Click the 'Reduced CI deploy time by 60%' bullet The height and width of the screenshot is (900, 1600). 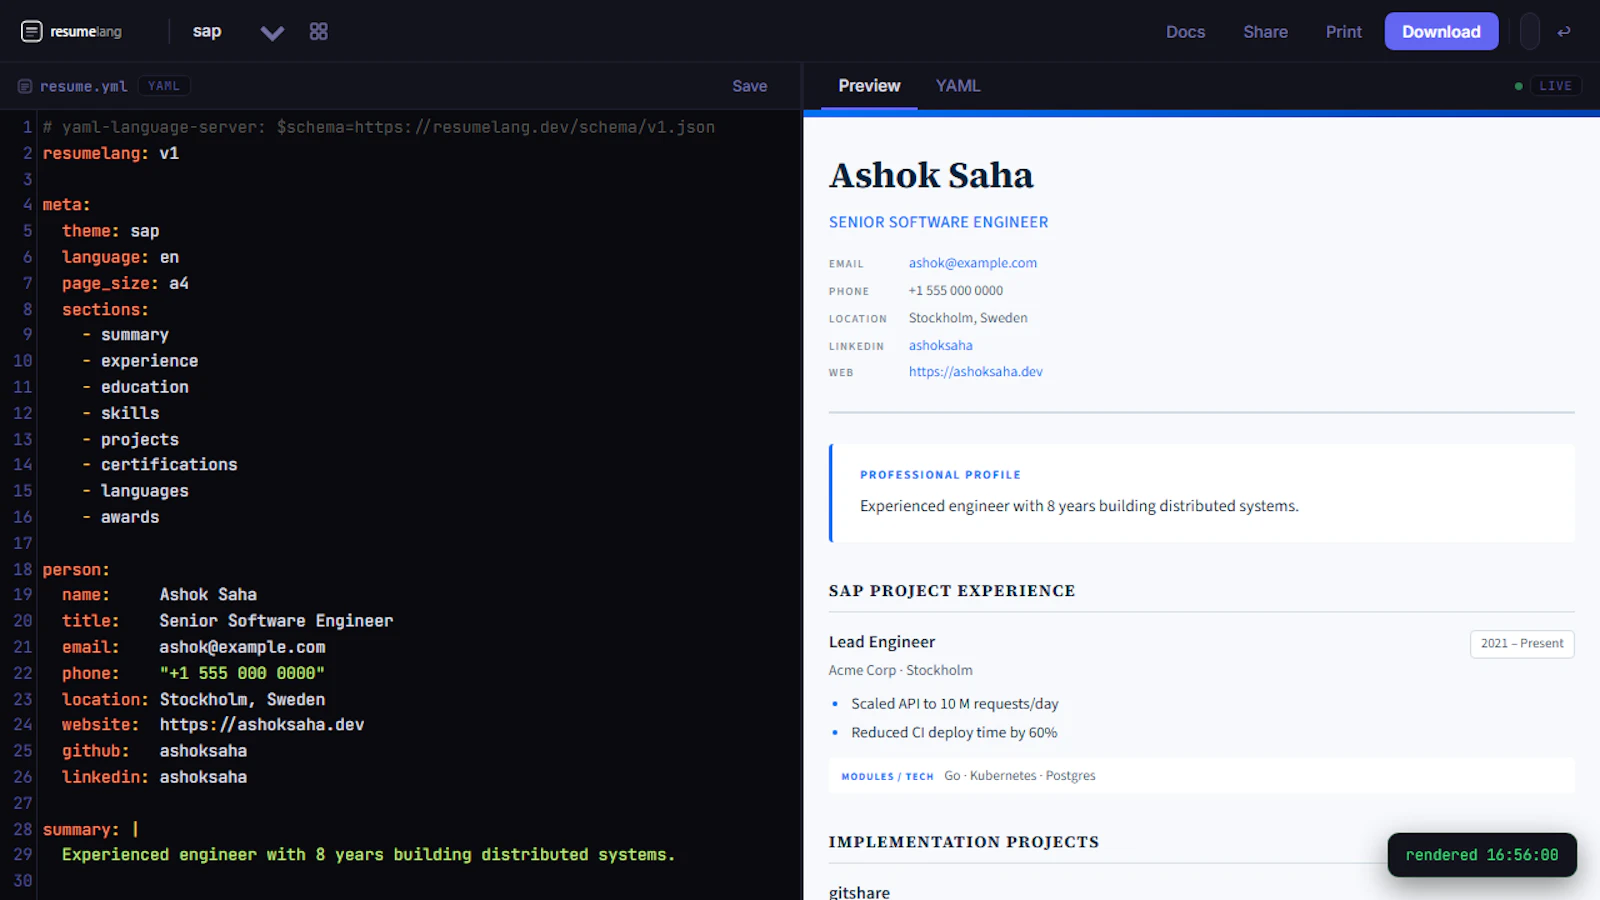coord(954,733)
